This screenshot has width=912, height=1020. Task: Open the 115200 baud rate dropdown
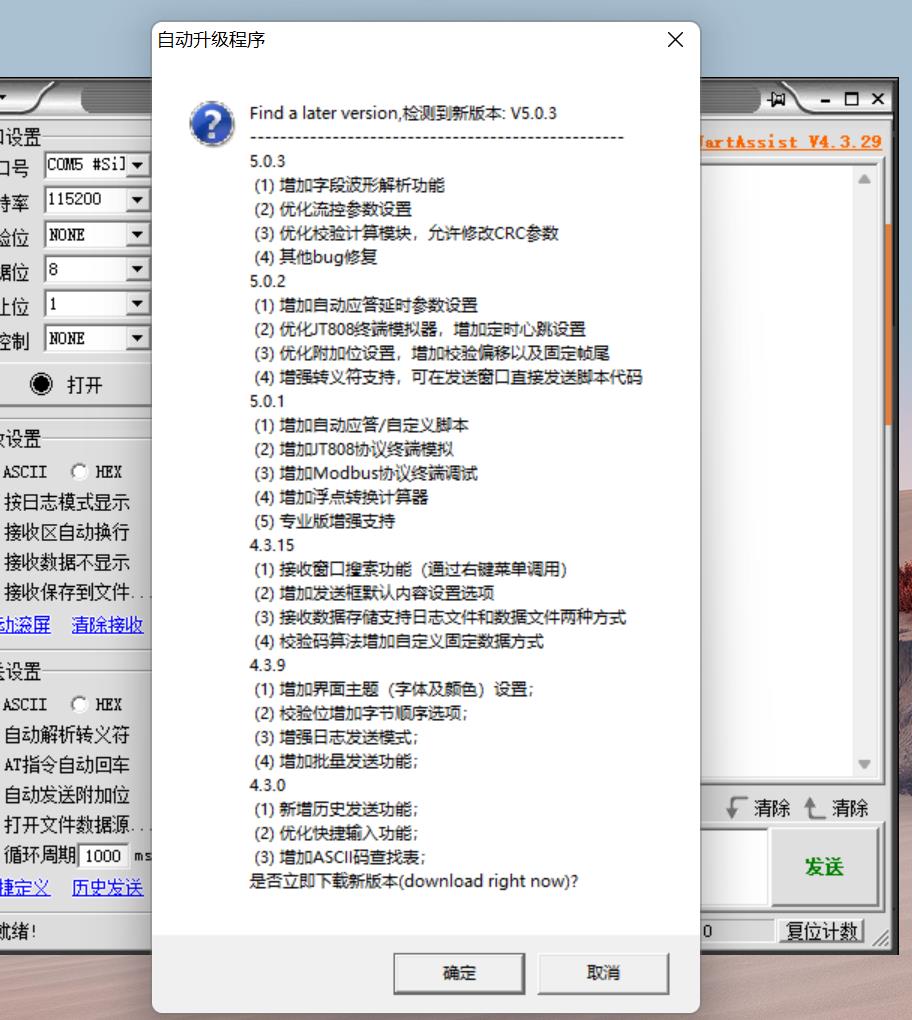[137, 200]
